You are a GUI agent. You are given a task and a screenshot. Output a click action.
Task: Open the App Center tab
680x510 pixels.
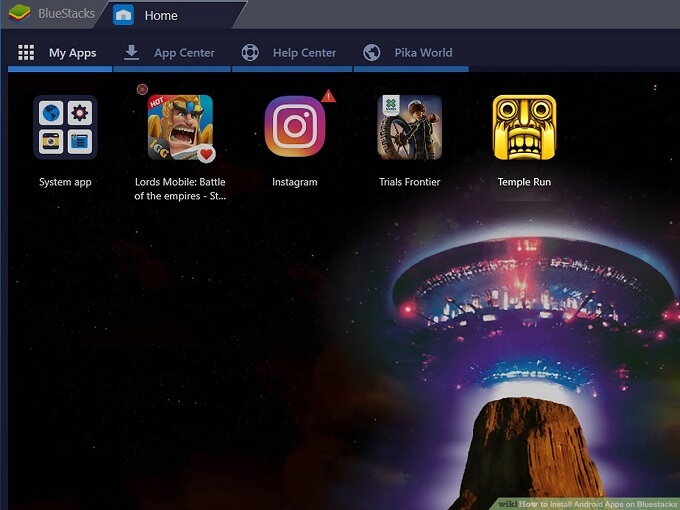click(172, 53)
